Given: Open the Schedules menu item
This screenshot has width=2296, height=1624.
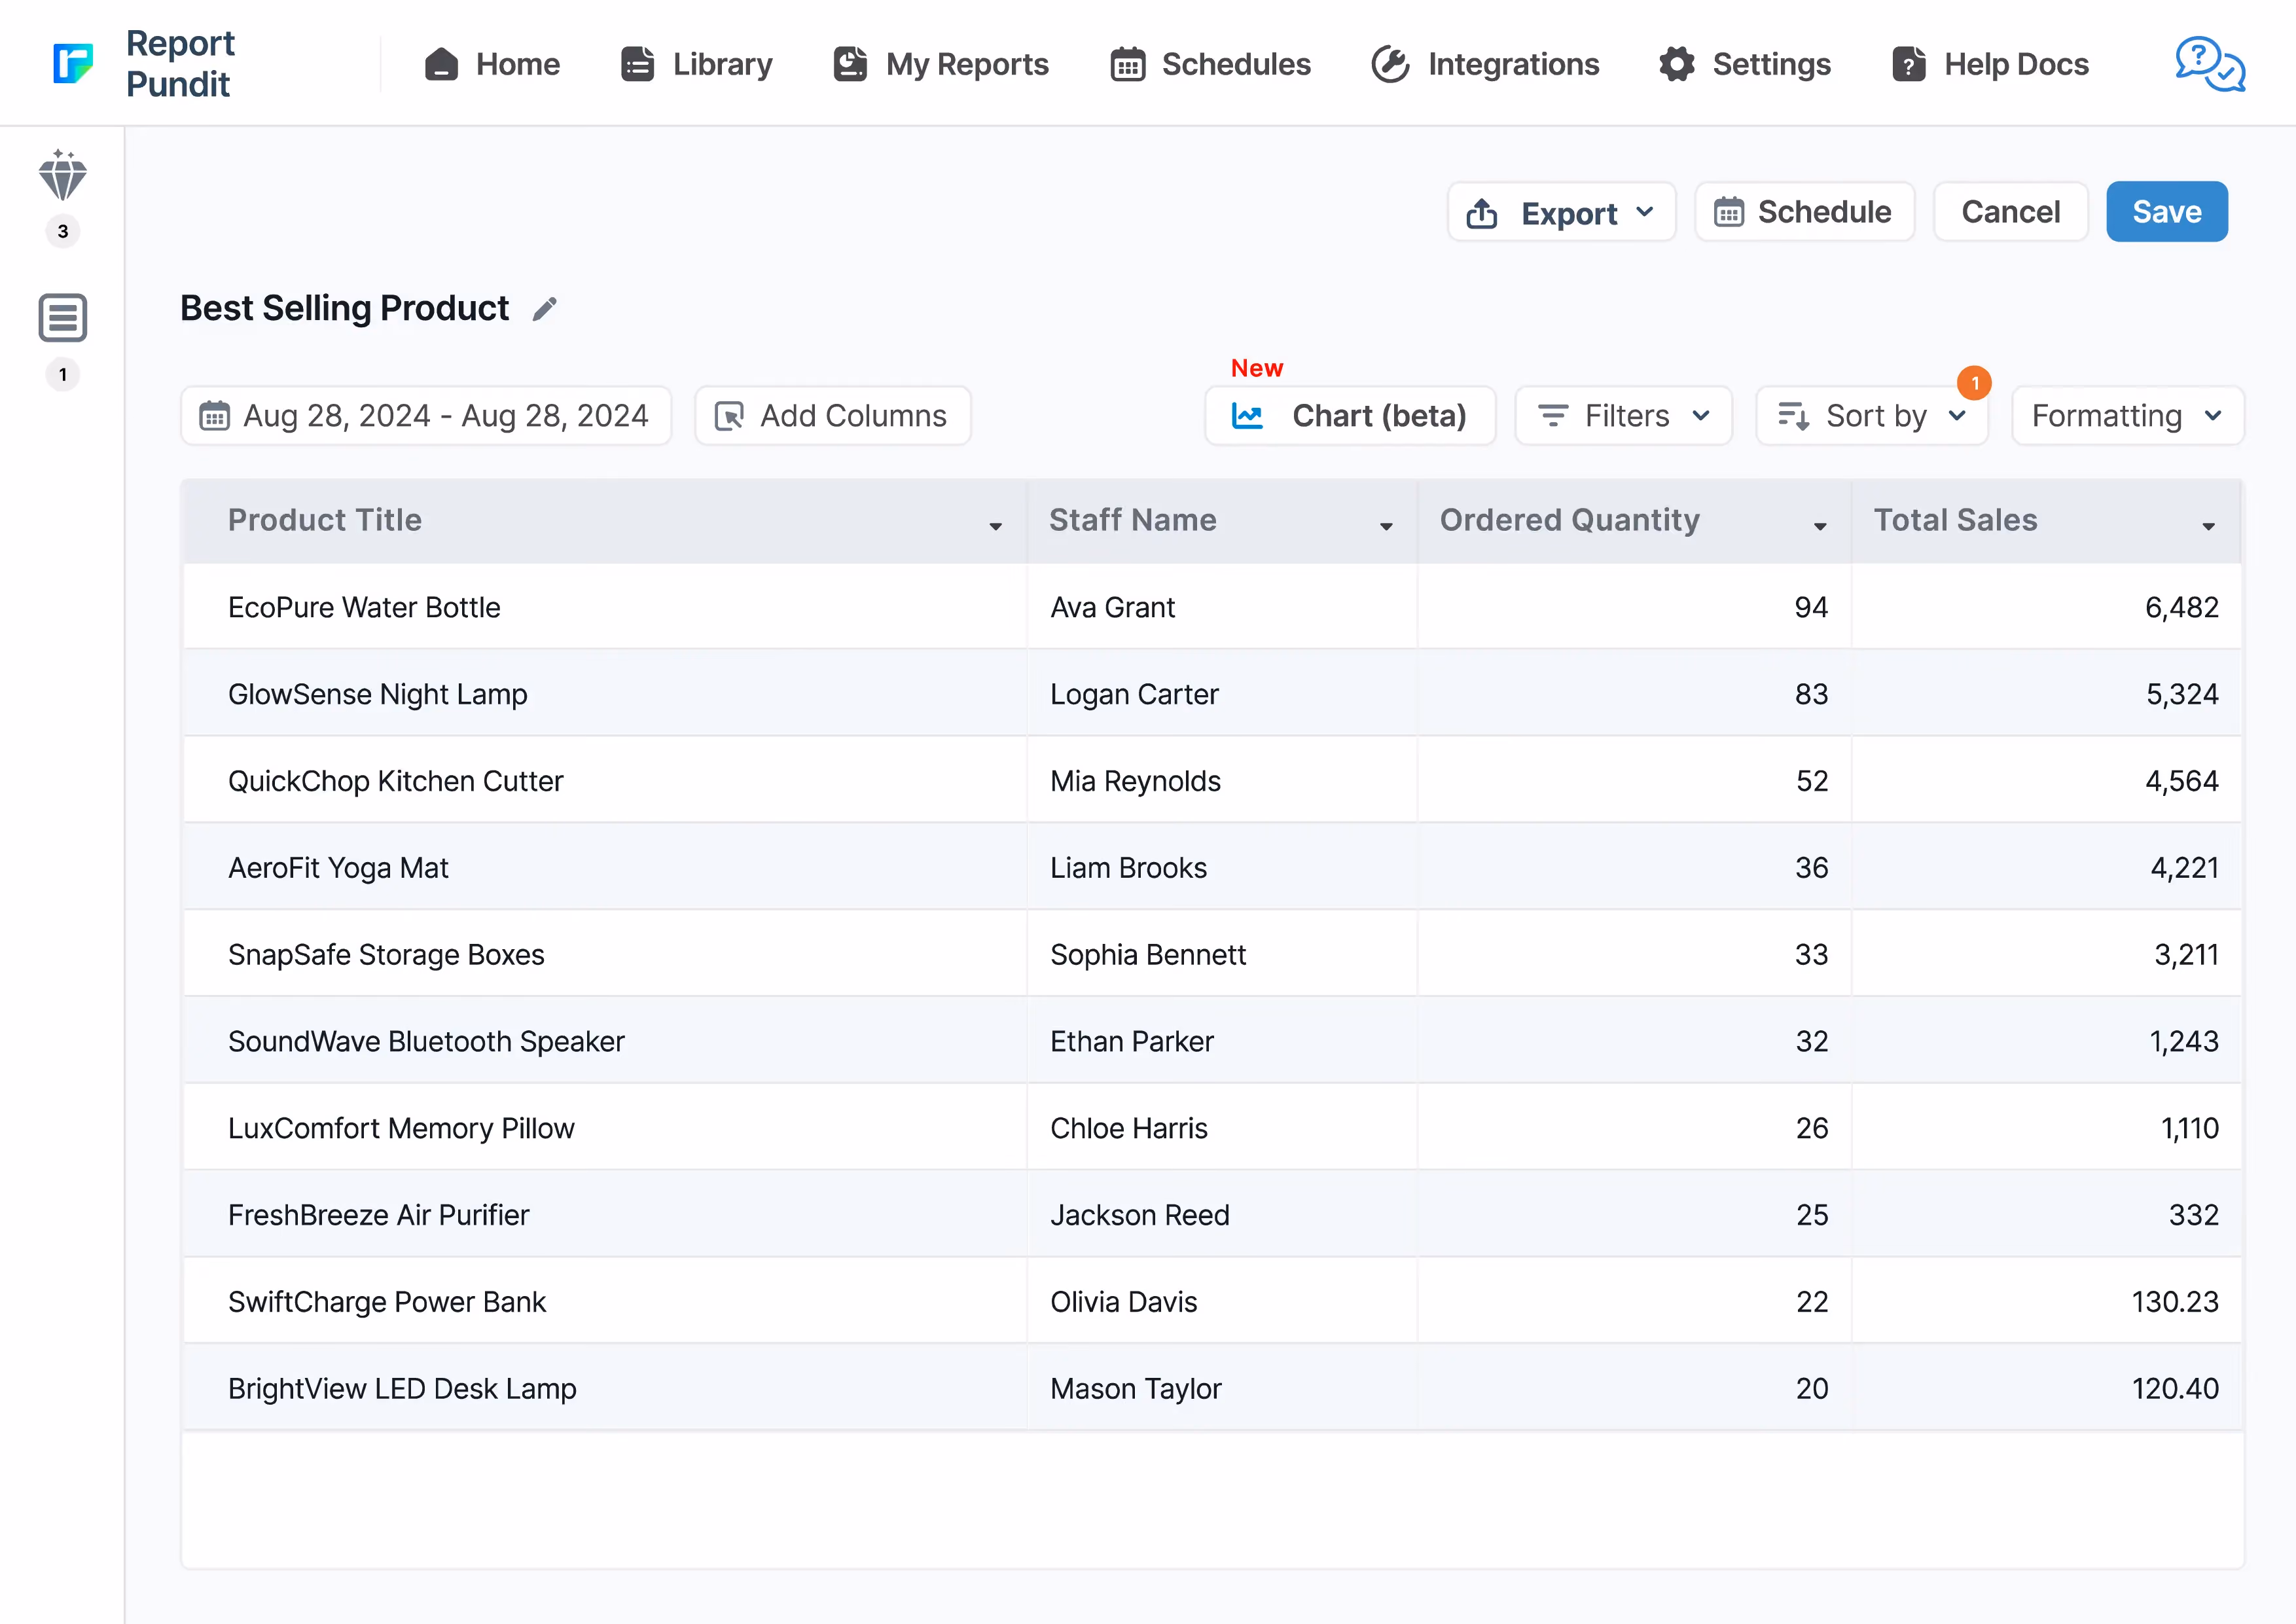Looking at the screenshot, I should pyautogui.click(x=1211, y=64).
